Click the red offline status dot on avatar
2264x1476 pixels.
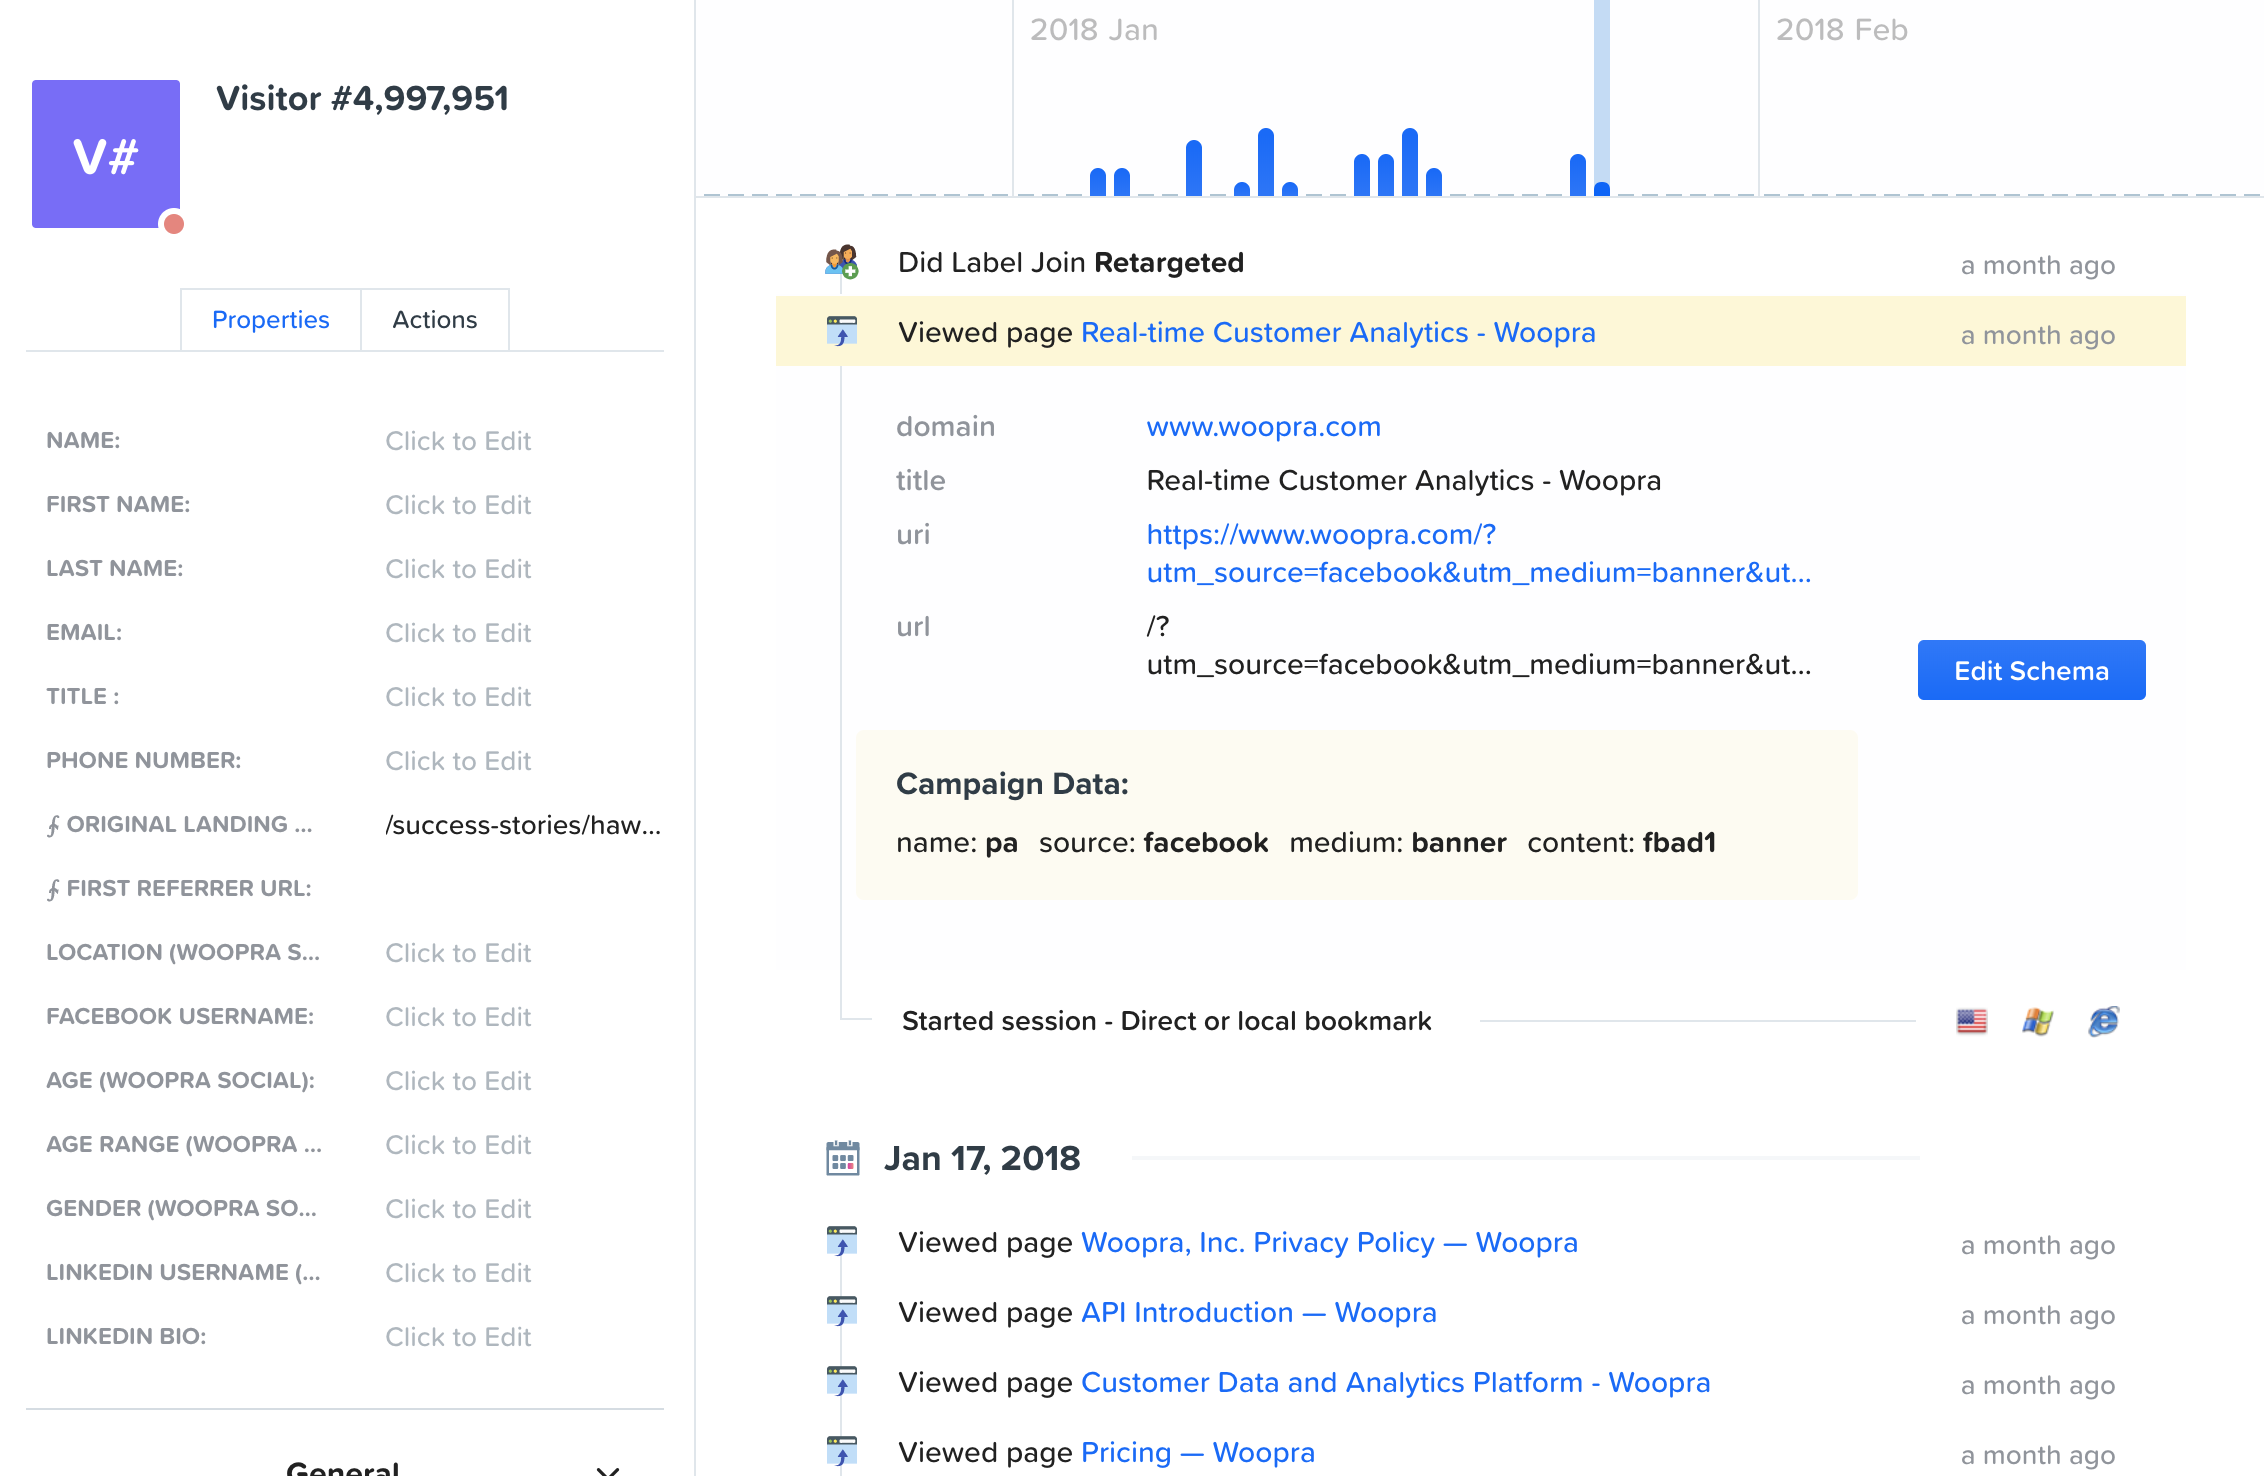(x=174, y=223)
